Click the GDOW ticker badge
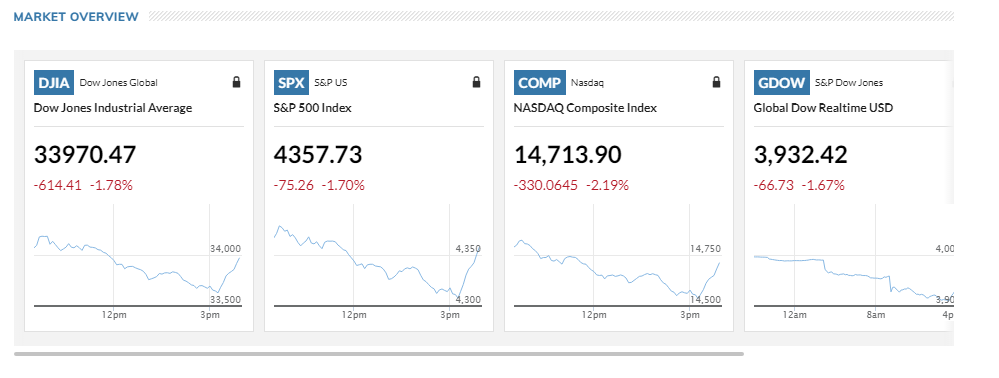The height and width of the screenshot is (378, 999). pyautogui.click(x=782, y=82)
